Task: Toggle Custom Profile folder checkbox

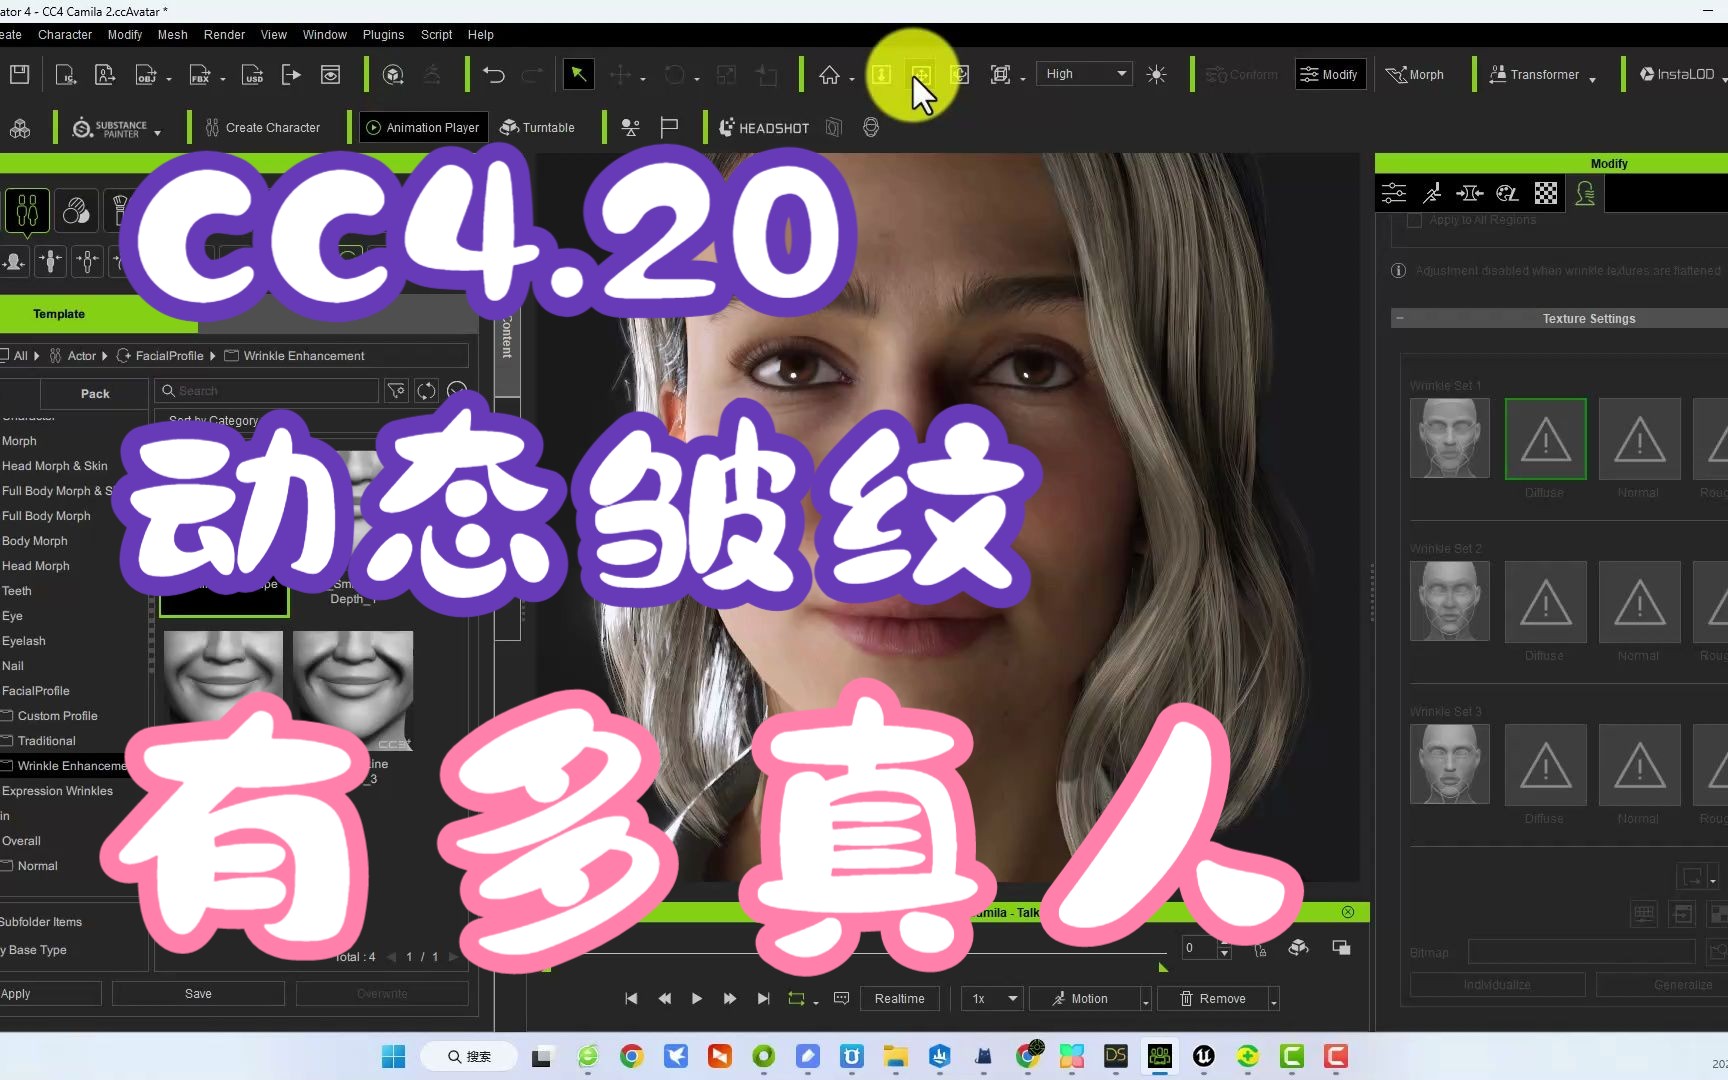Action: point(7,716)
